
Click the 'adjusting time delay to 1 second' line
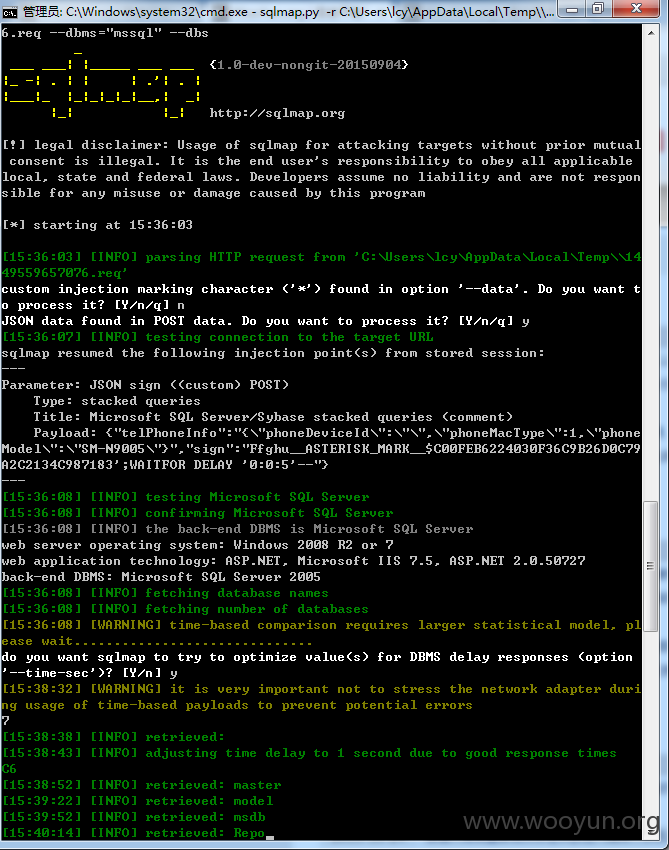click(309, 753)
